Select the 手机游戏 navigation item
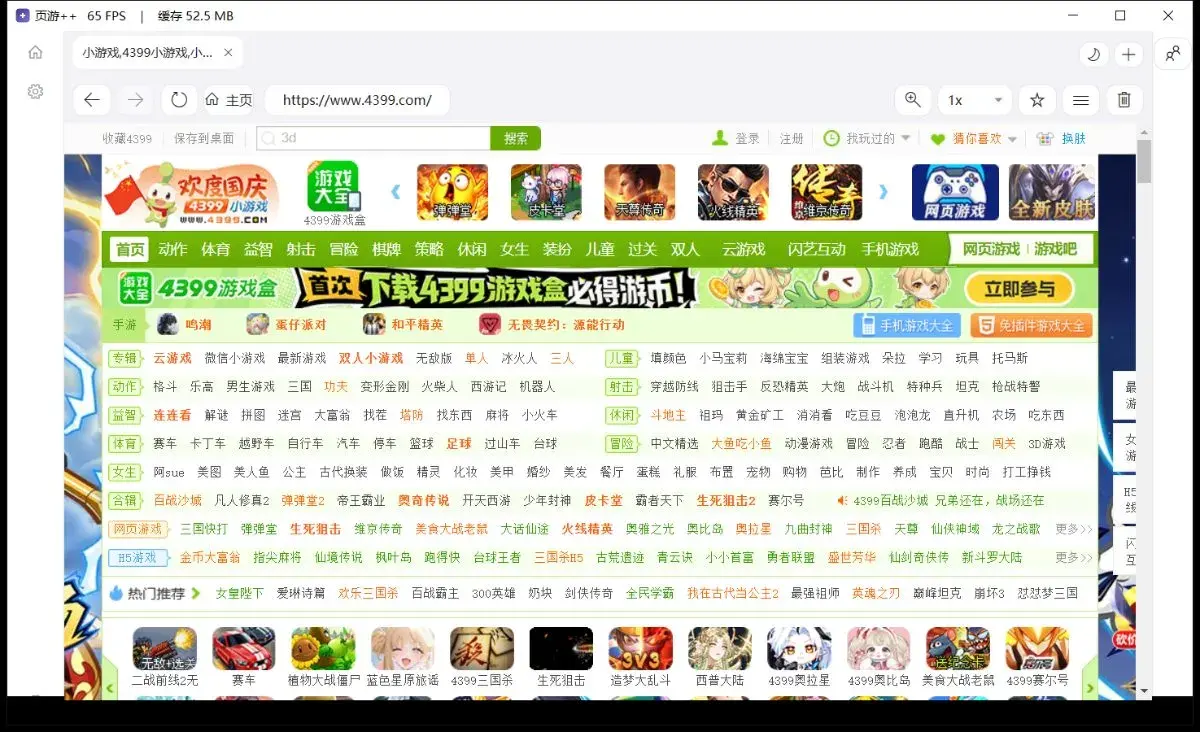The image size is (1200, 732). 890,249
